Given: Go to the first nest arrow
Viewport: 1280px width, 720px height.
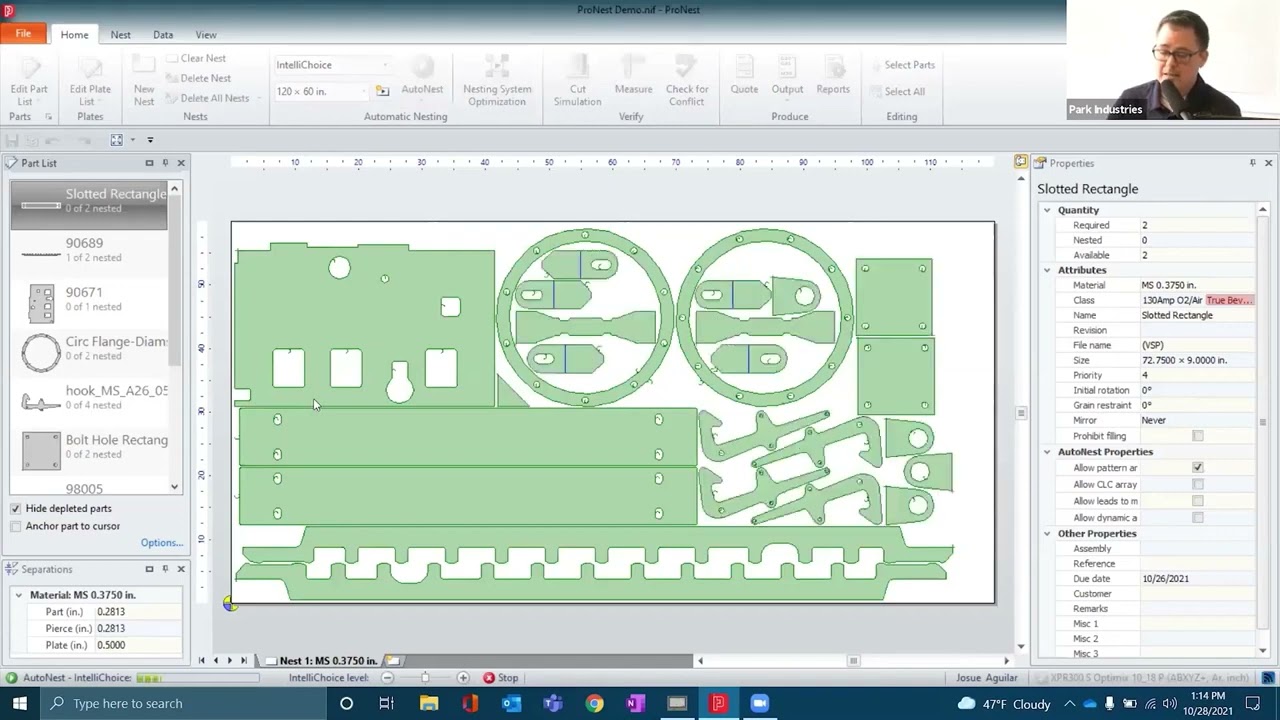Looking at the screenshot, I should pyautogui.click(x=202, y=660).
